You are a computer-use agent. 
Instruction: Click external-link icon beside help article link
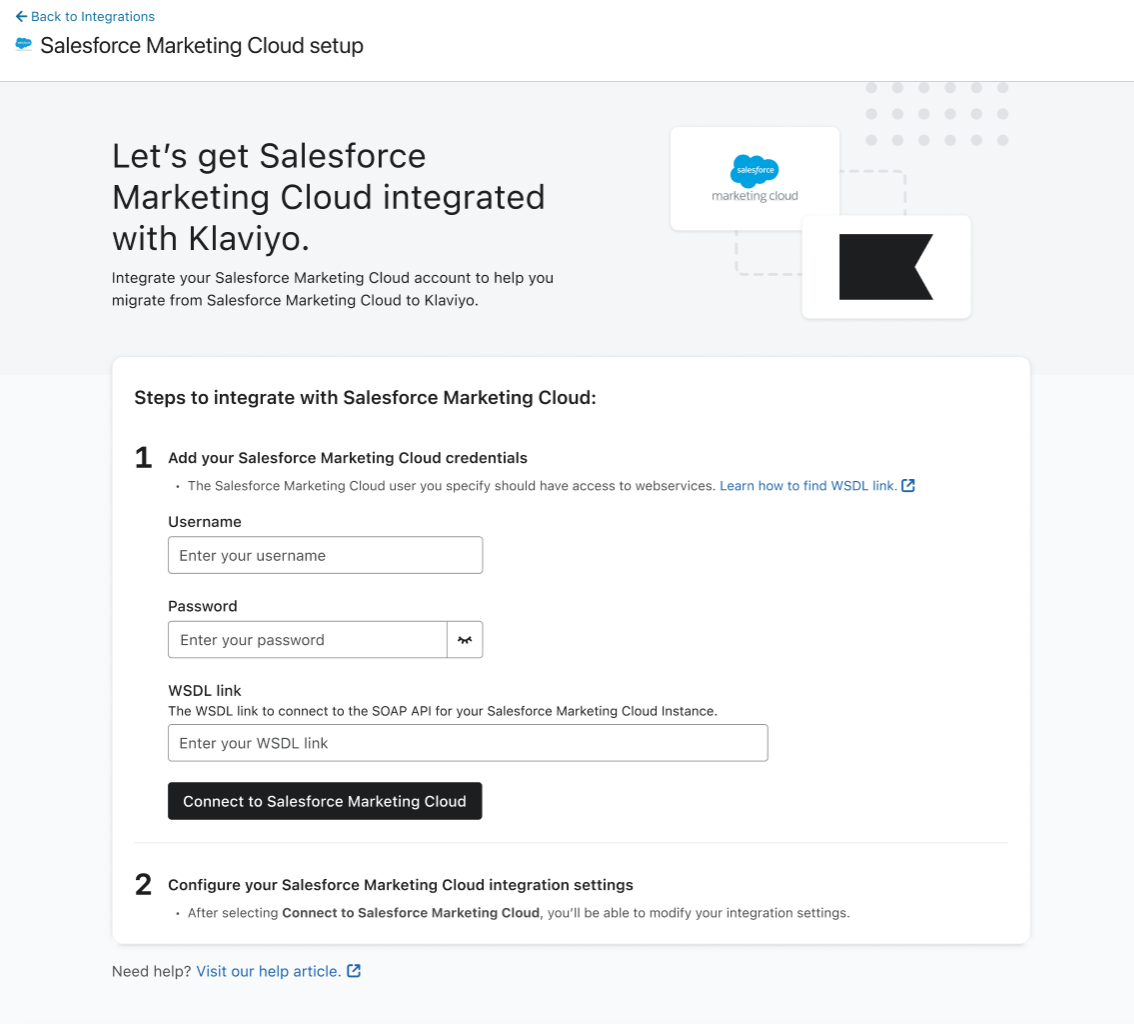click(354, 971)
